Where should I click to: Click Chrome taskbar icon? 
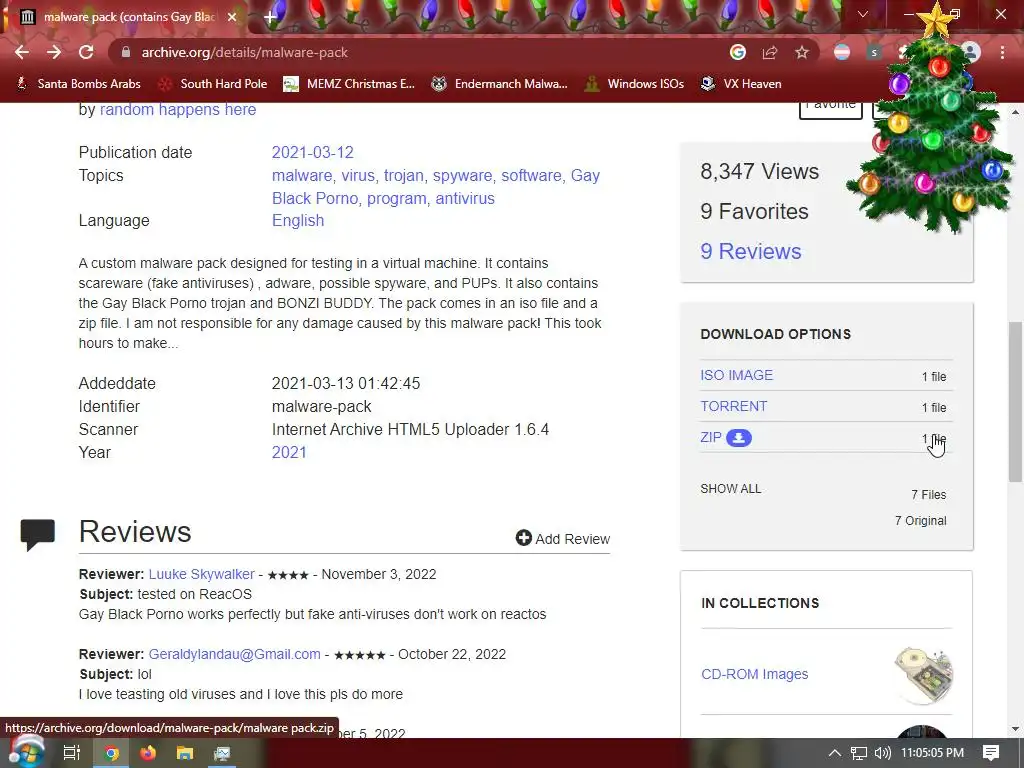(112, 753)
